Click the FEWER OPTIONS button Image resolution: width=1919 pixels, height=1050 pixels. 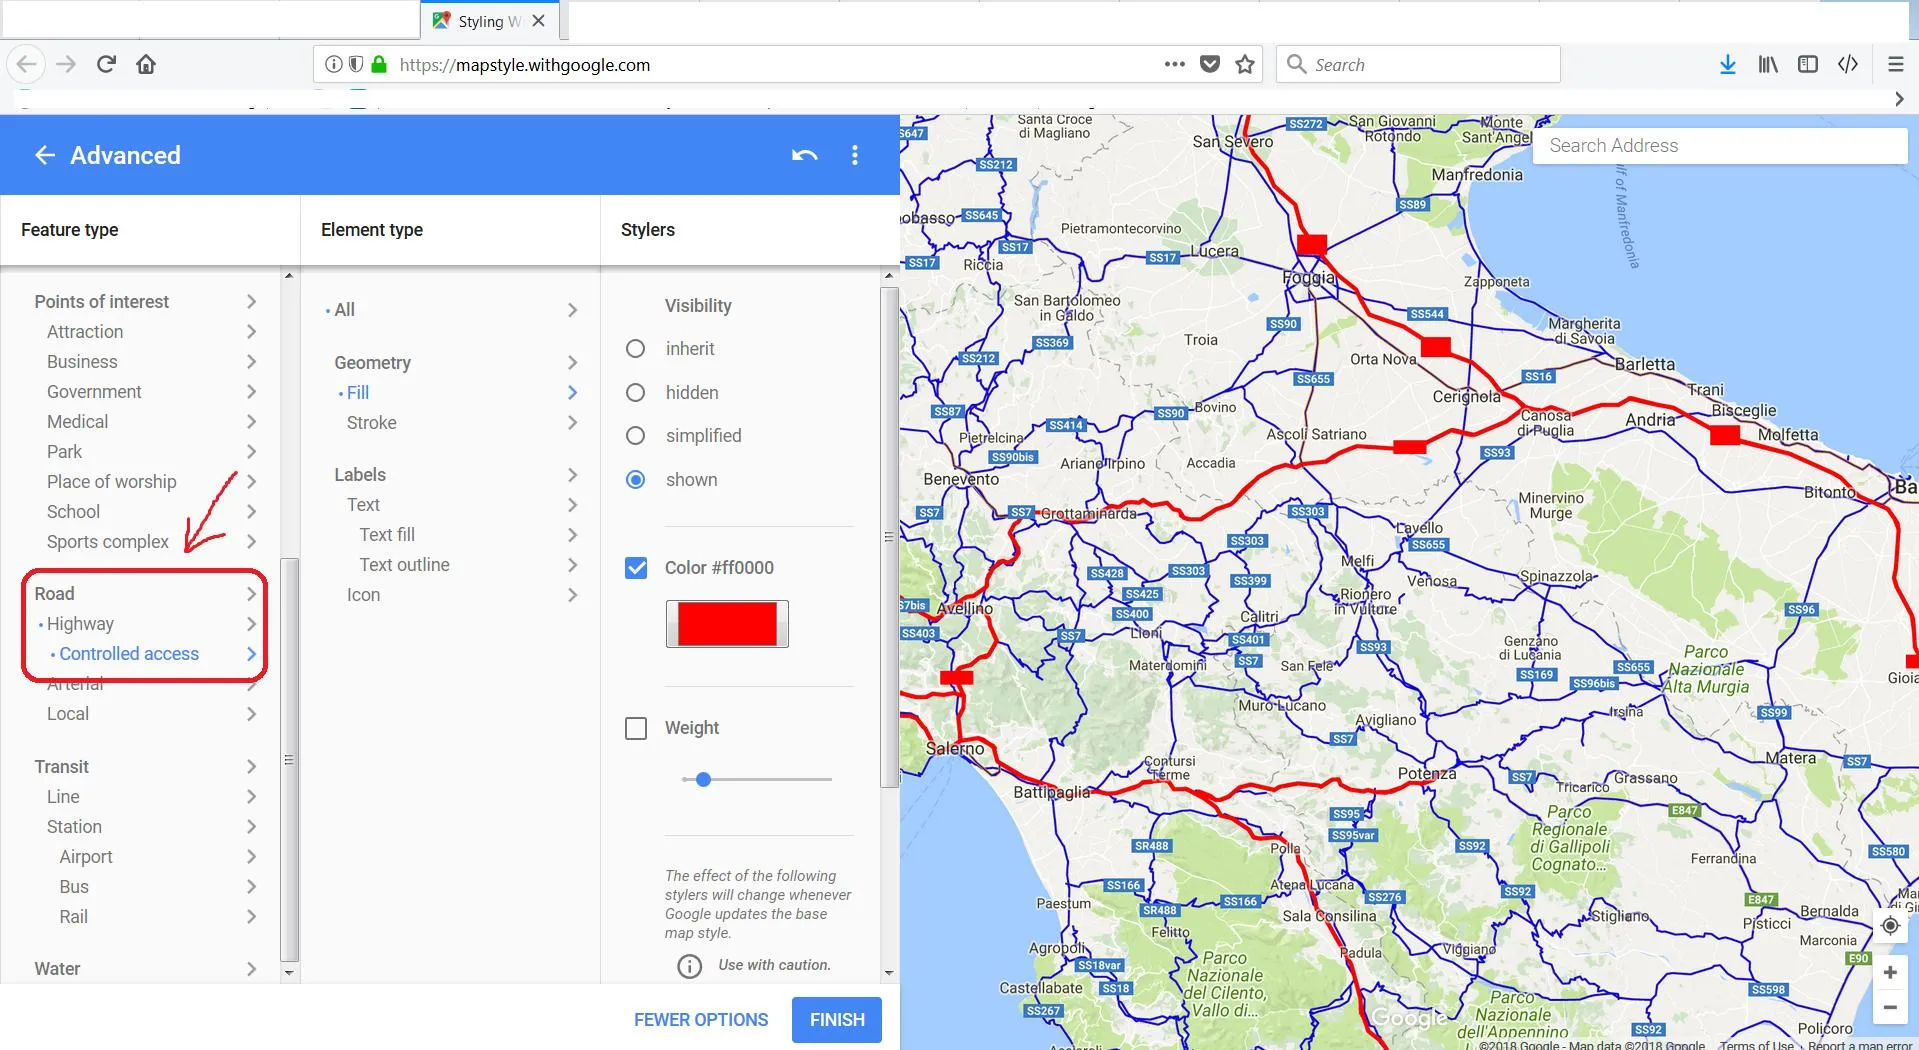coord(701,1020)
